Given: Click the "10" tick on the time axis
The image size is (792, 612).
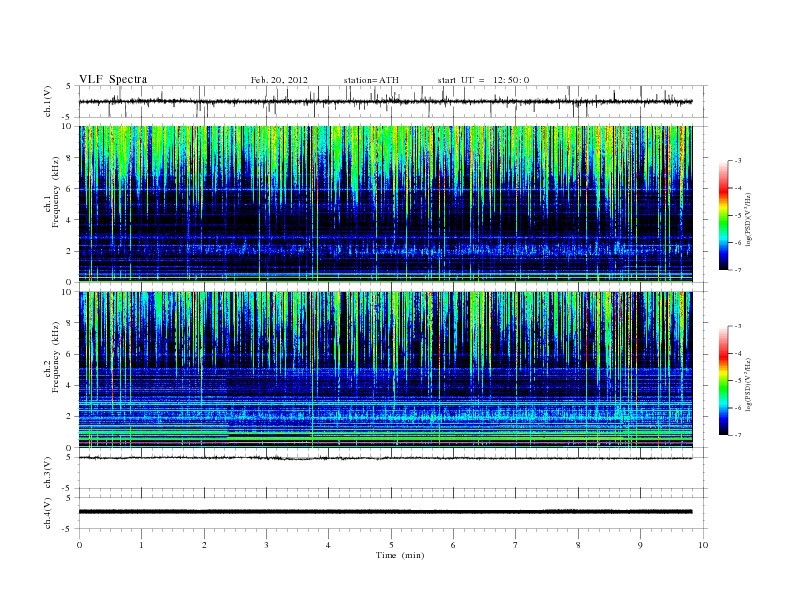Looking at the screenshot, I should click(703, 545).
